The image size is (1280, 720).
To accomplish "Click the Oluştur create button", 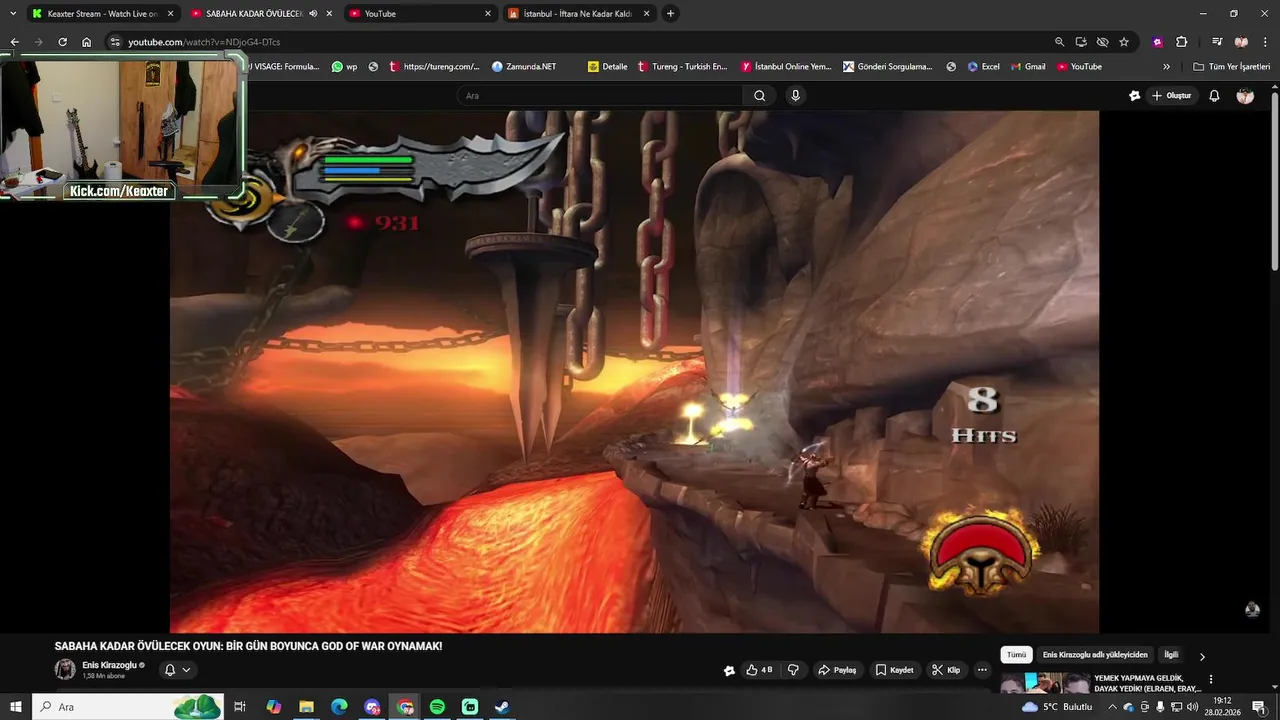I will (x=1171, y=96).
